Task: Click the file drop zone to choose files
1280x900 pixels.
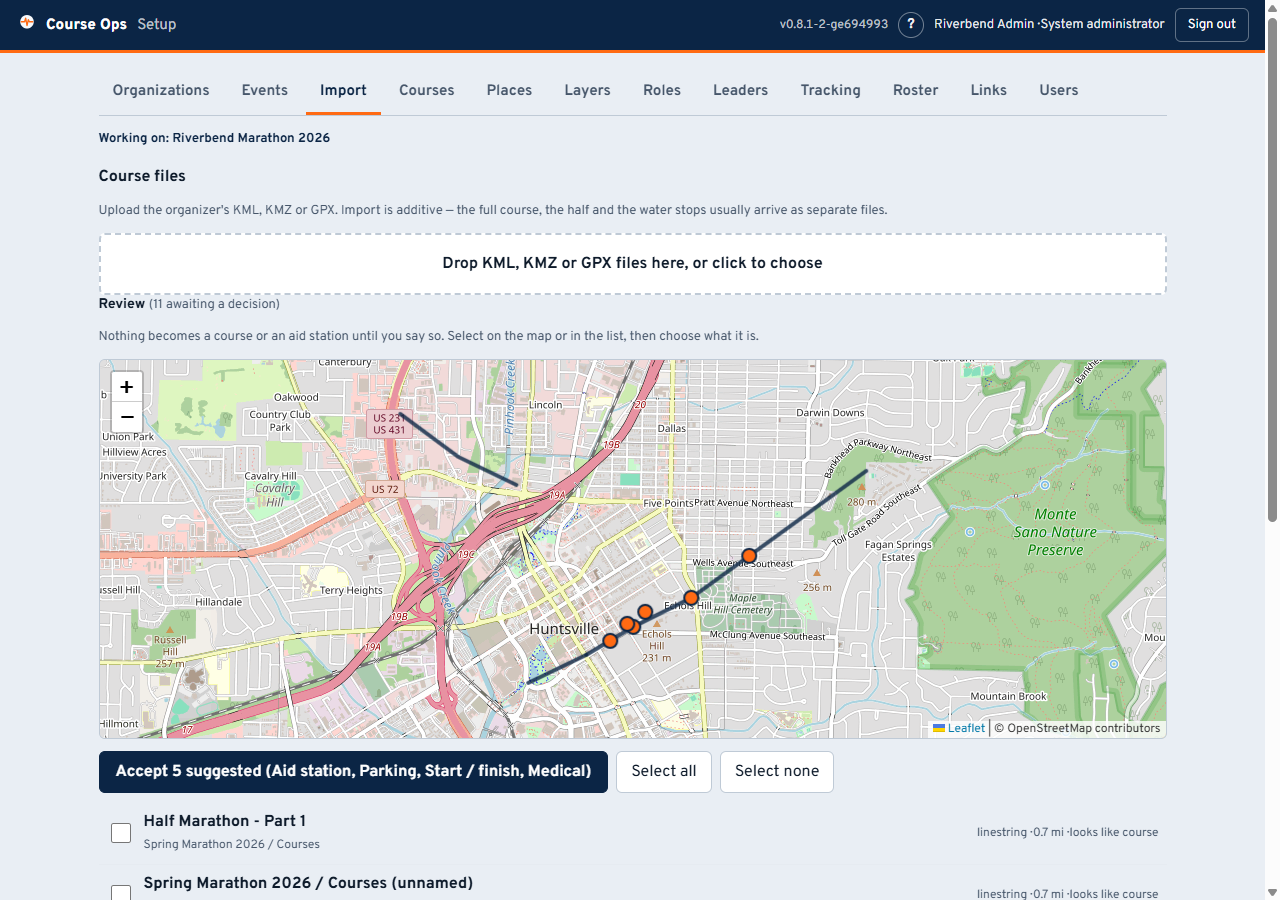Action: pos(633,263)
